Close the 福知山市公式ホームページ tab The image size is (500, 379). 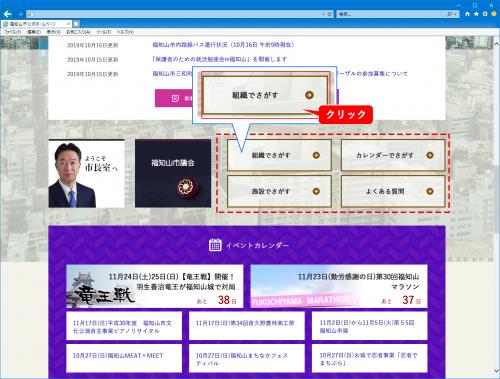[x=68, y=24]
